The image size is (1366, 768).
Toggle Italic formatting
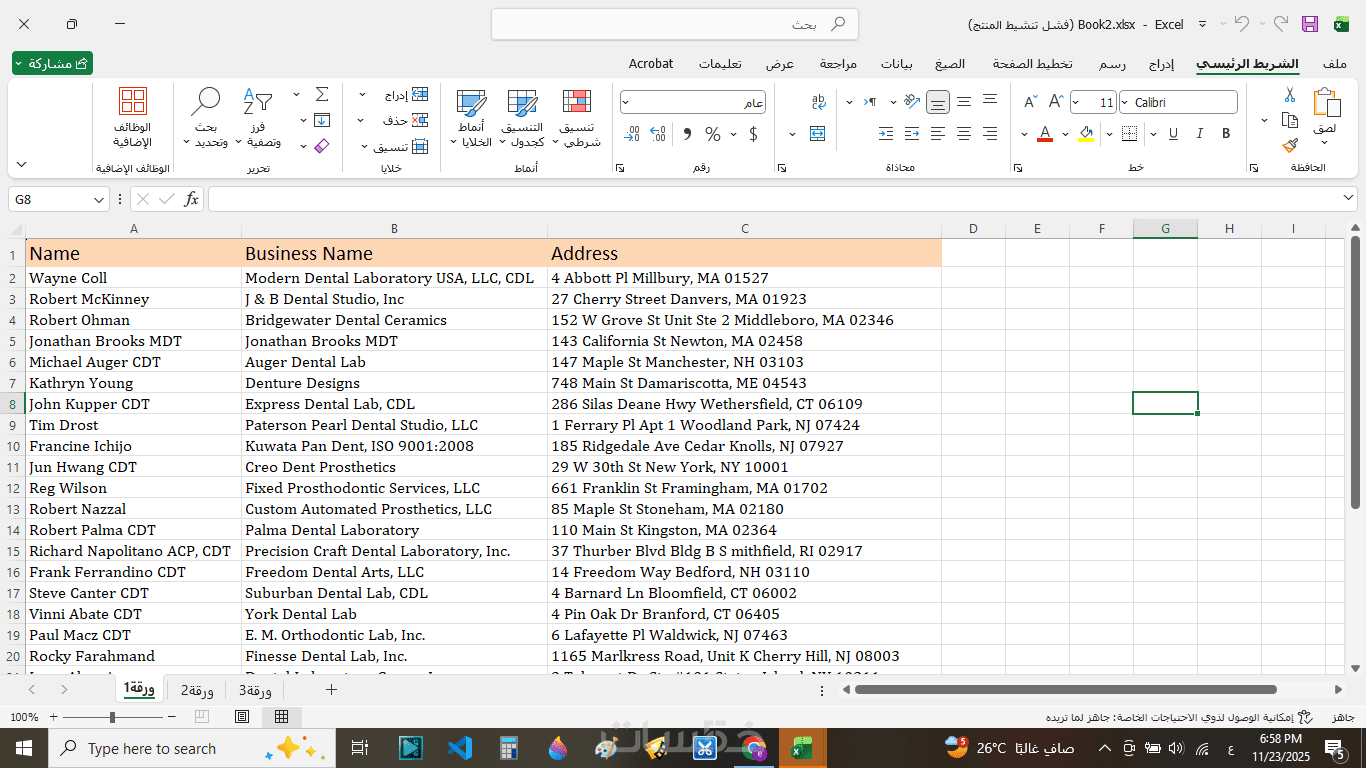click(x=1199, y=134)
